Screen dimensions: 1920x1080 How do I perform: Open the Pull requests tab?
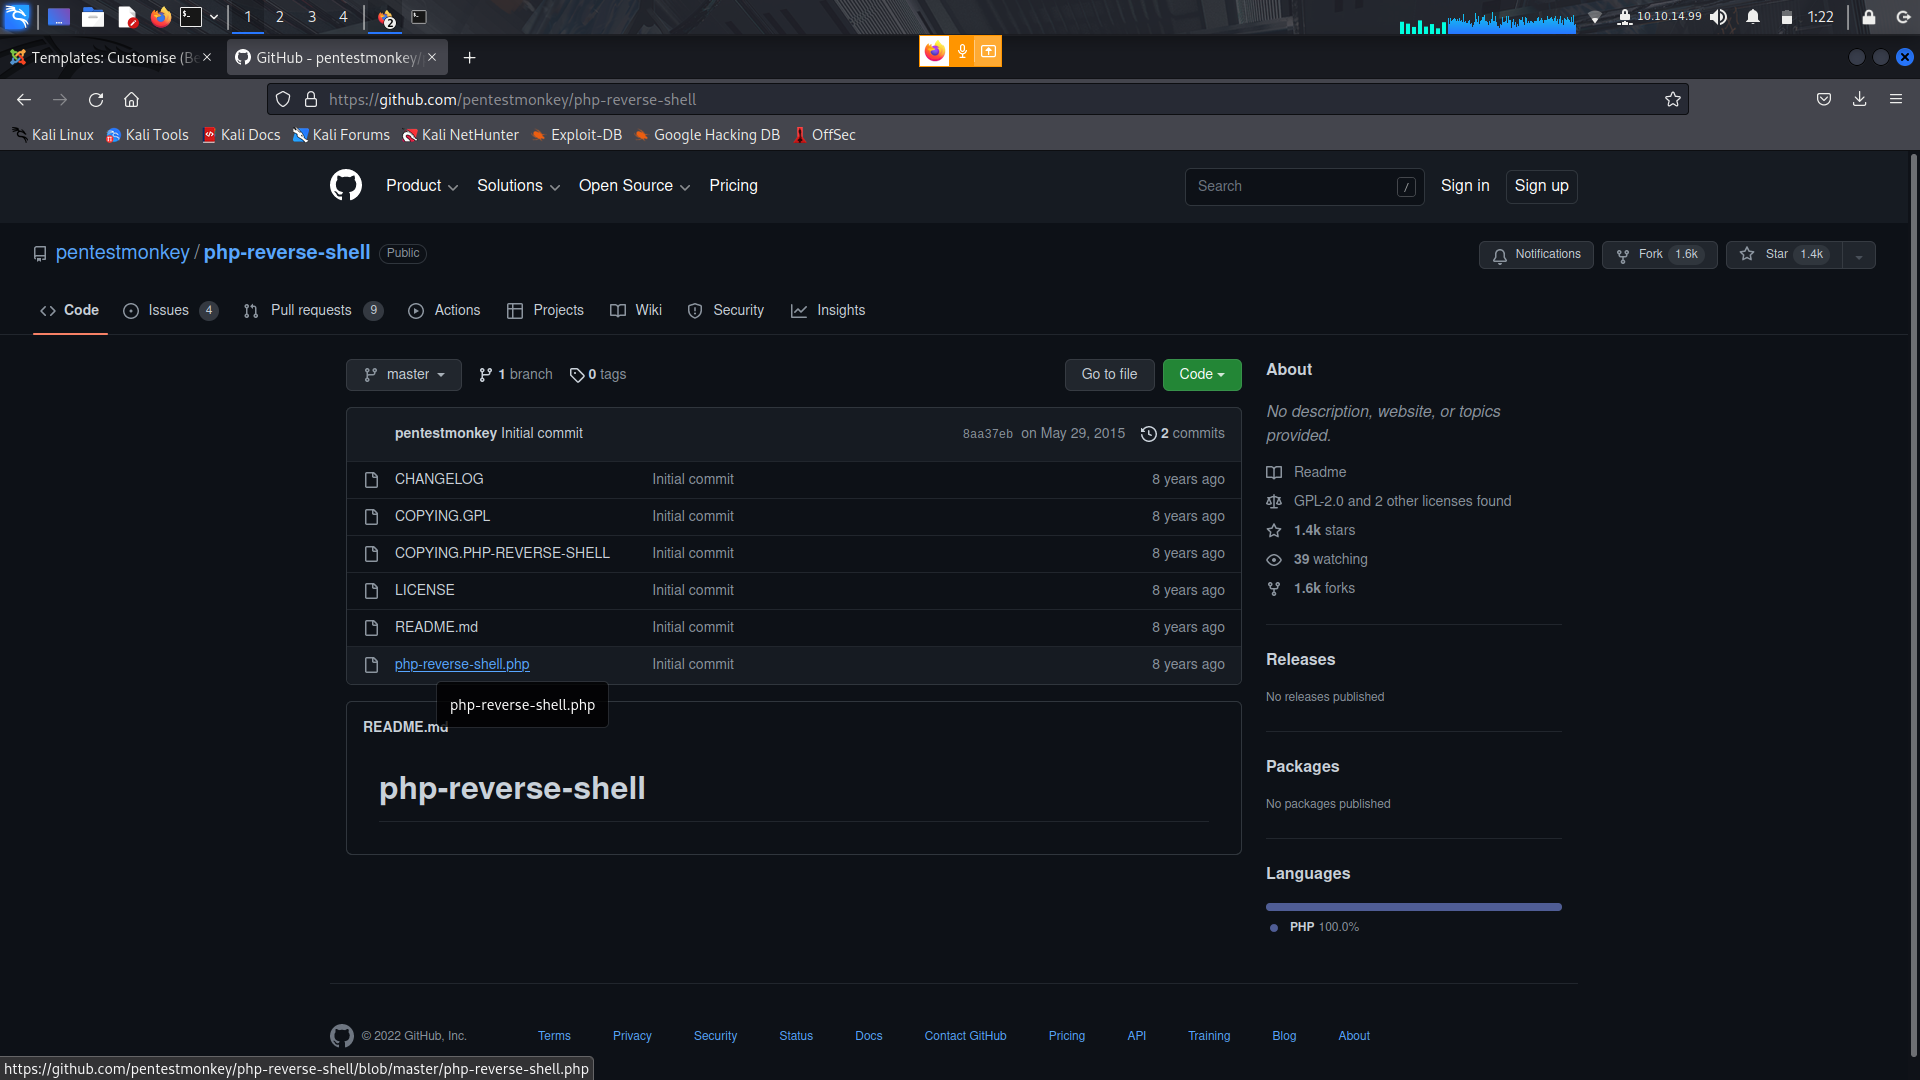coord(310,310)
